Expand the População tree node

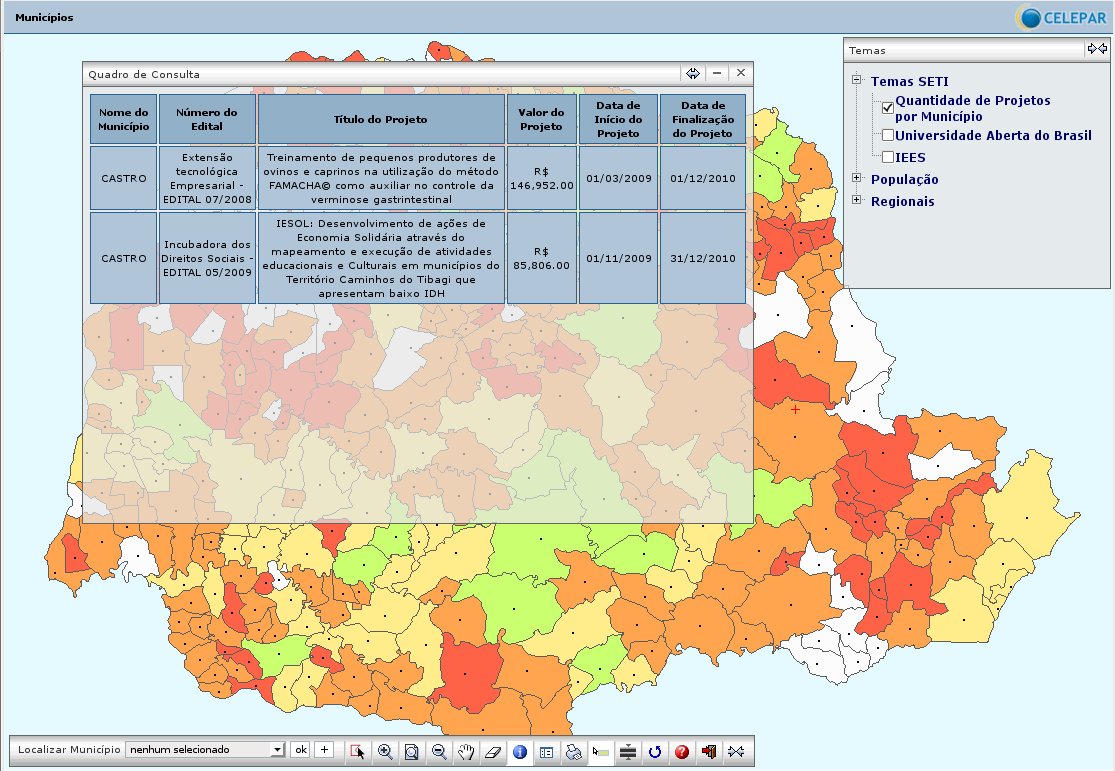857,179
